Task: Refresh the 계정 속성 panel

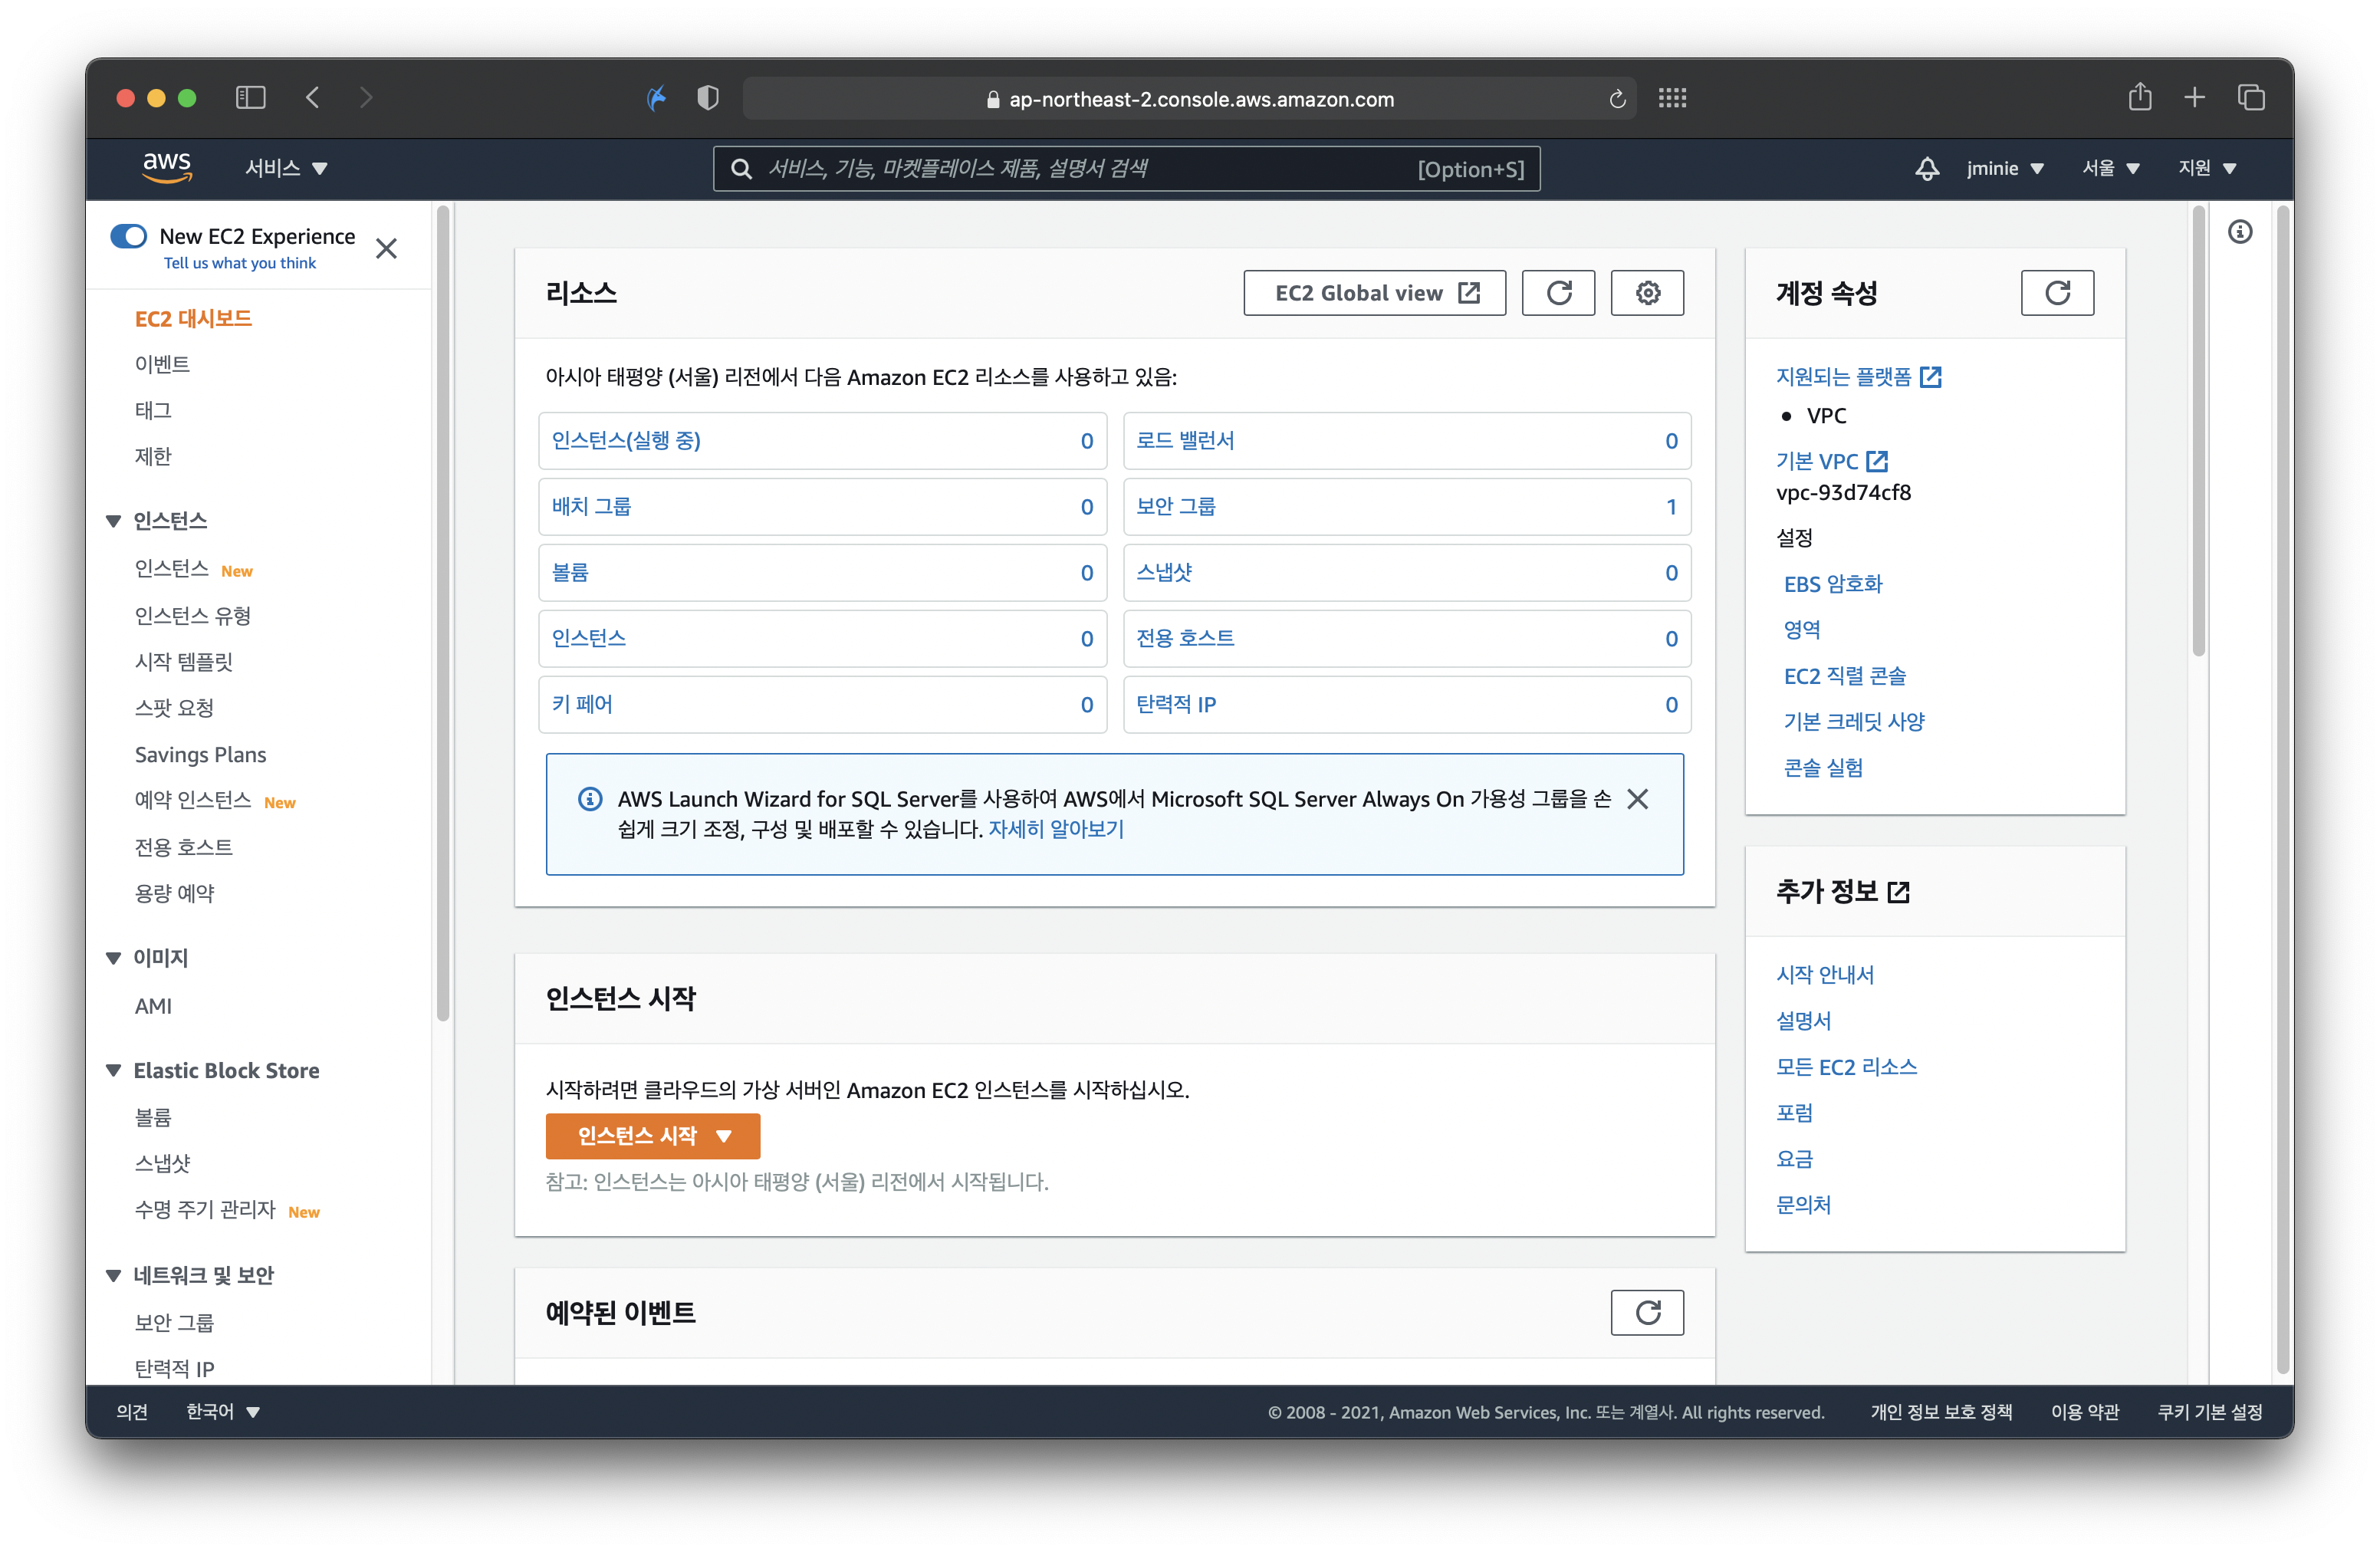Action: 2057,293
